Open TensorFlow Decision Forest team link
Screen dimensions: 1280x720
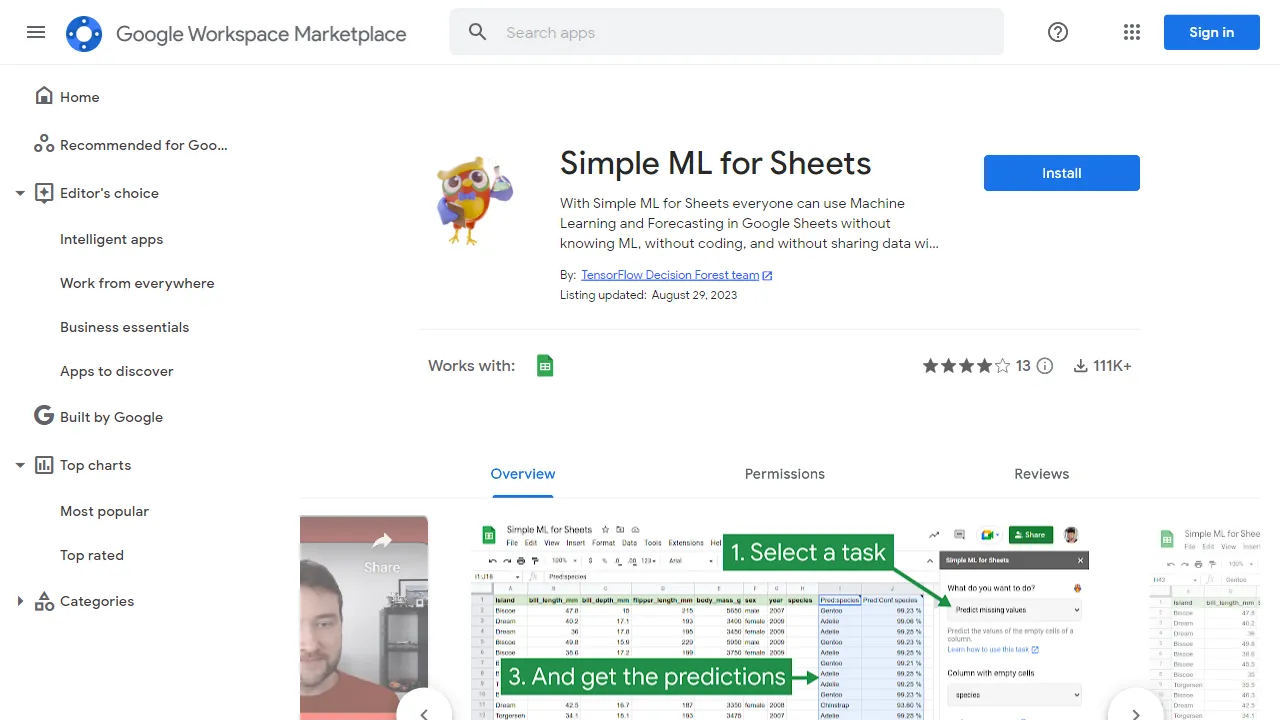click(x=670, y=275)
